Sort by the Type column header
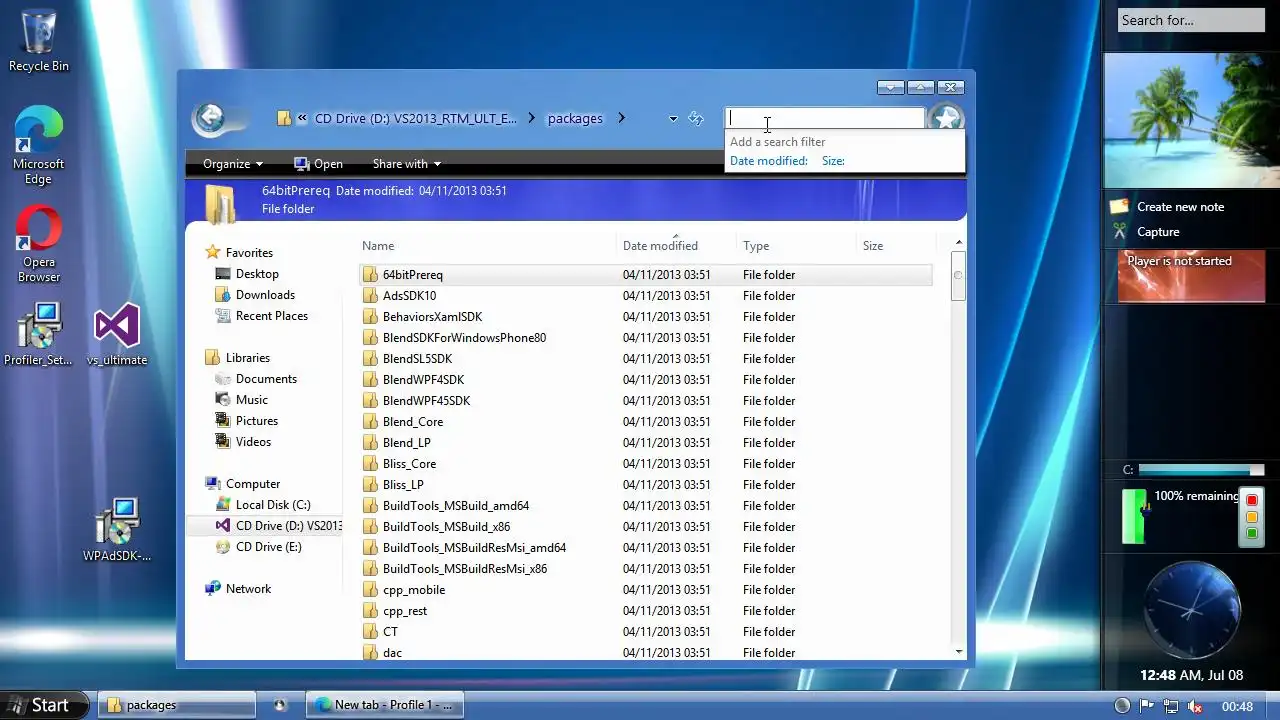 (797, 246)
